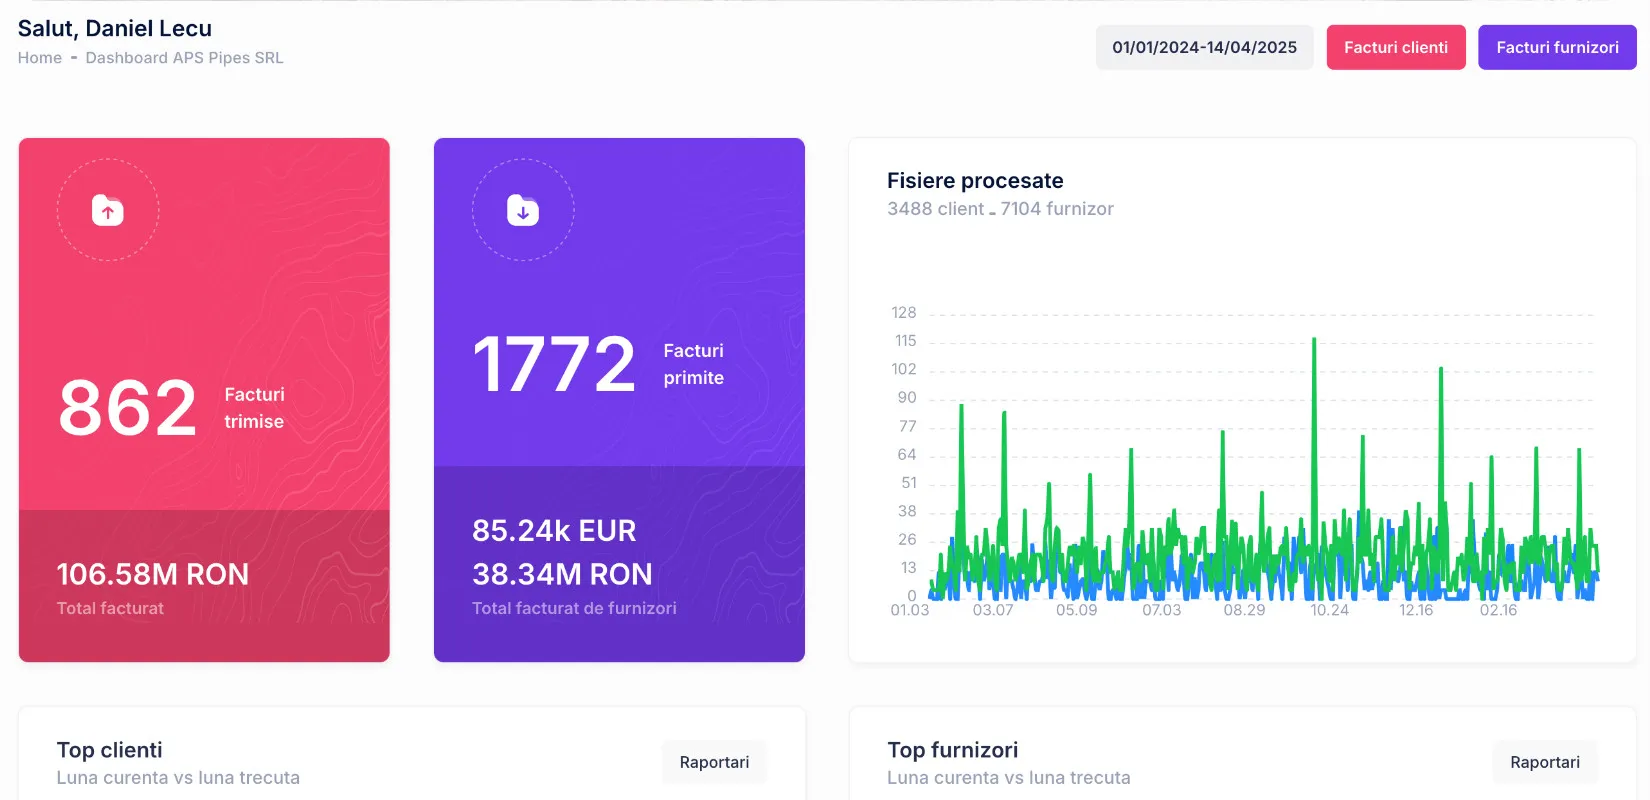Click the Fisiere procesate chart title
Viewport: 1650px width, 800px height.
(x=975, y=181)
